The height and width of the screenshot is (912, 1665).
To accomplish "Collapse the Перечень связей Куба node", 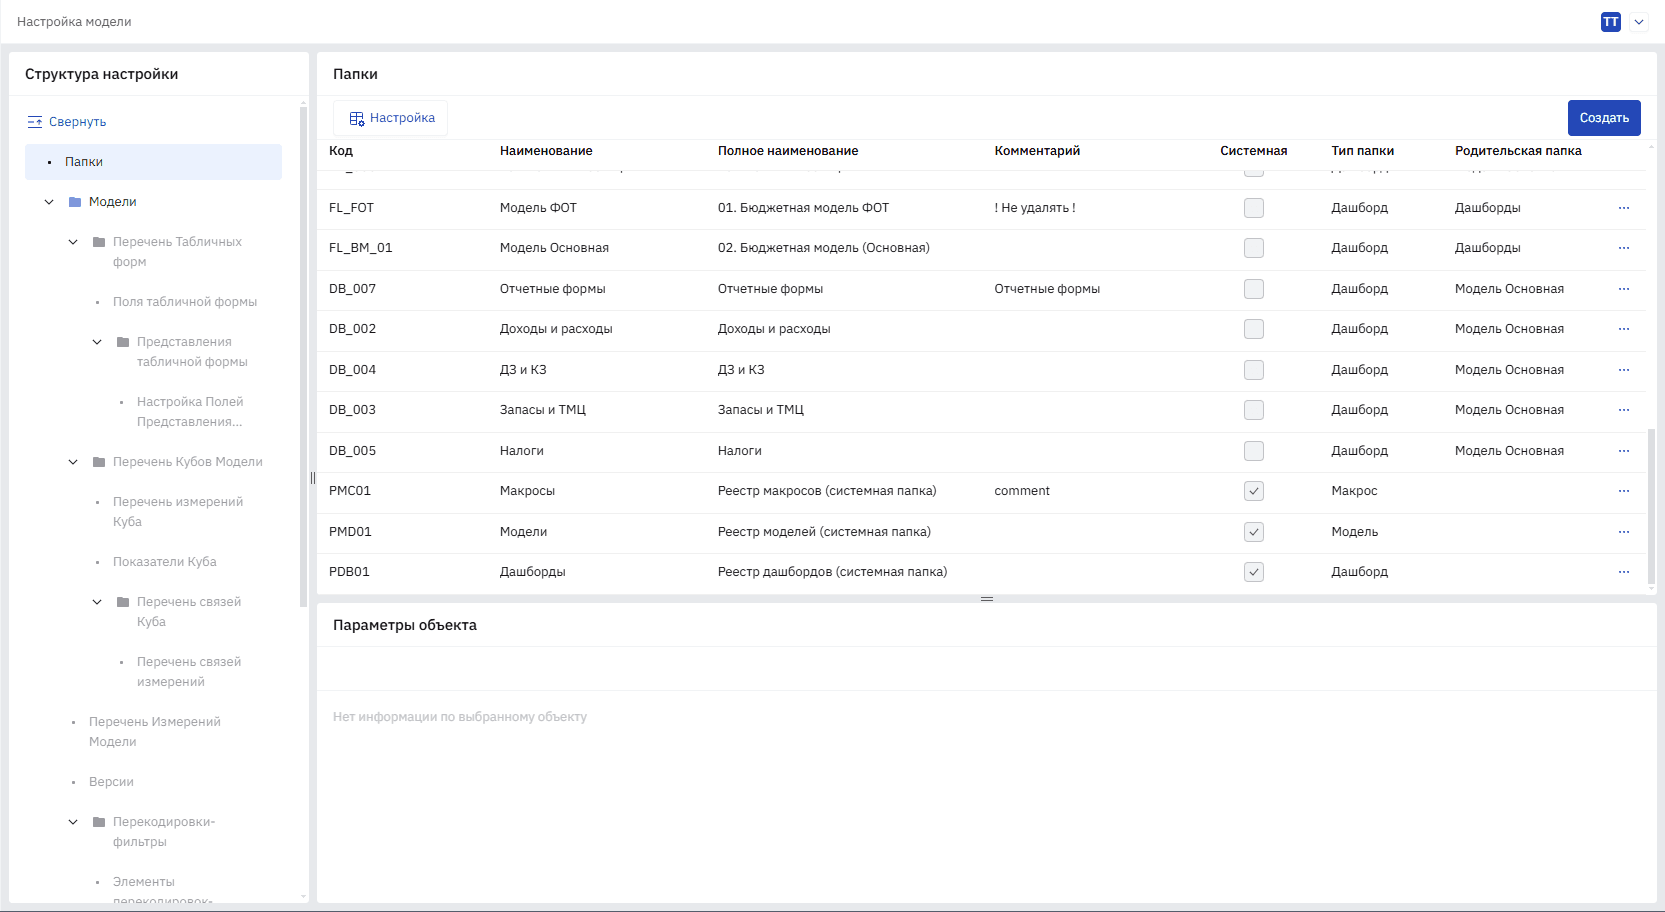I will (x=97, y=602).
